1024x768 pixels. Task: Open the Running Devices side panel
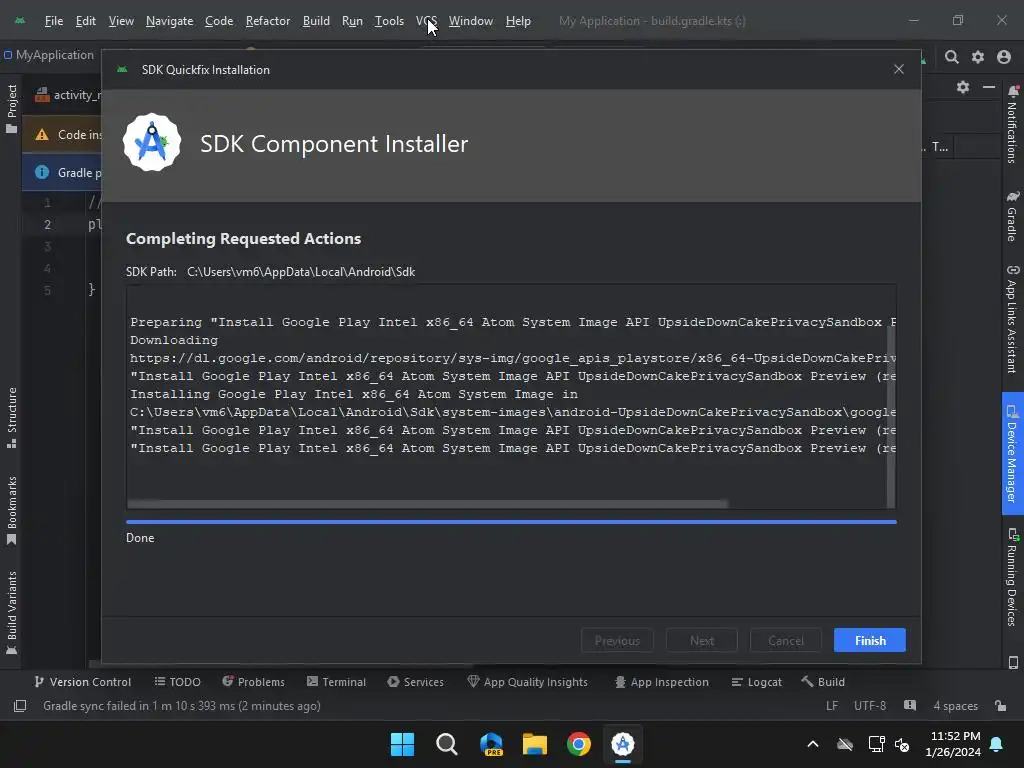point(1012,577)
